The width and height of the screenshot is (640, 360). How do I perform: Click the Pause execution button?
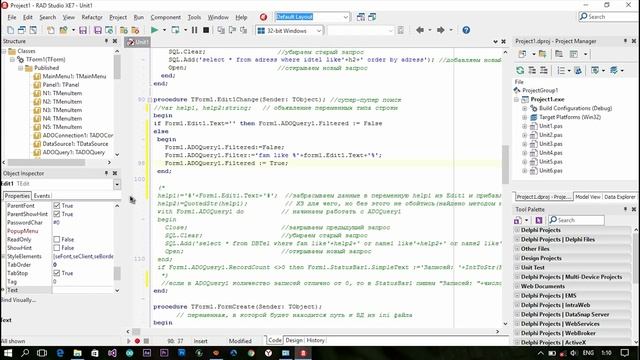click(x=194, y=30)
